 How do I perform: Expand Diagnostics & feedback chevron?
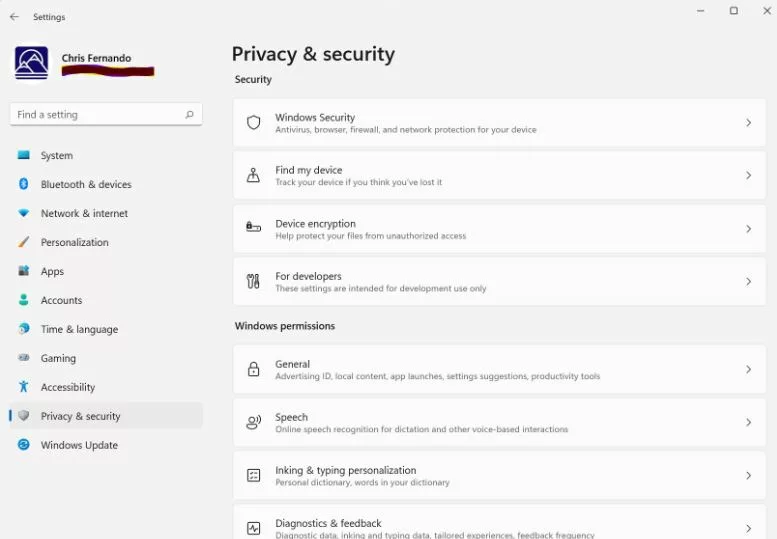(748, 528)
